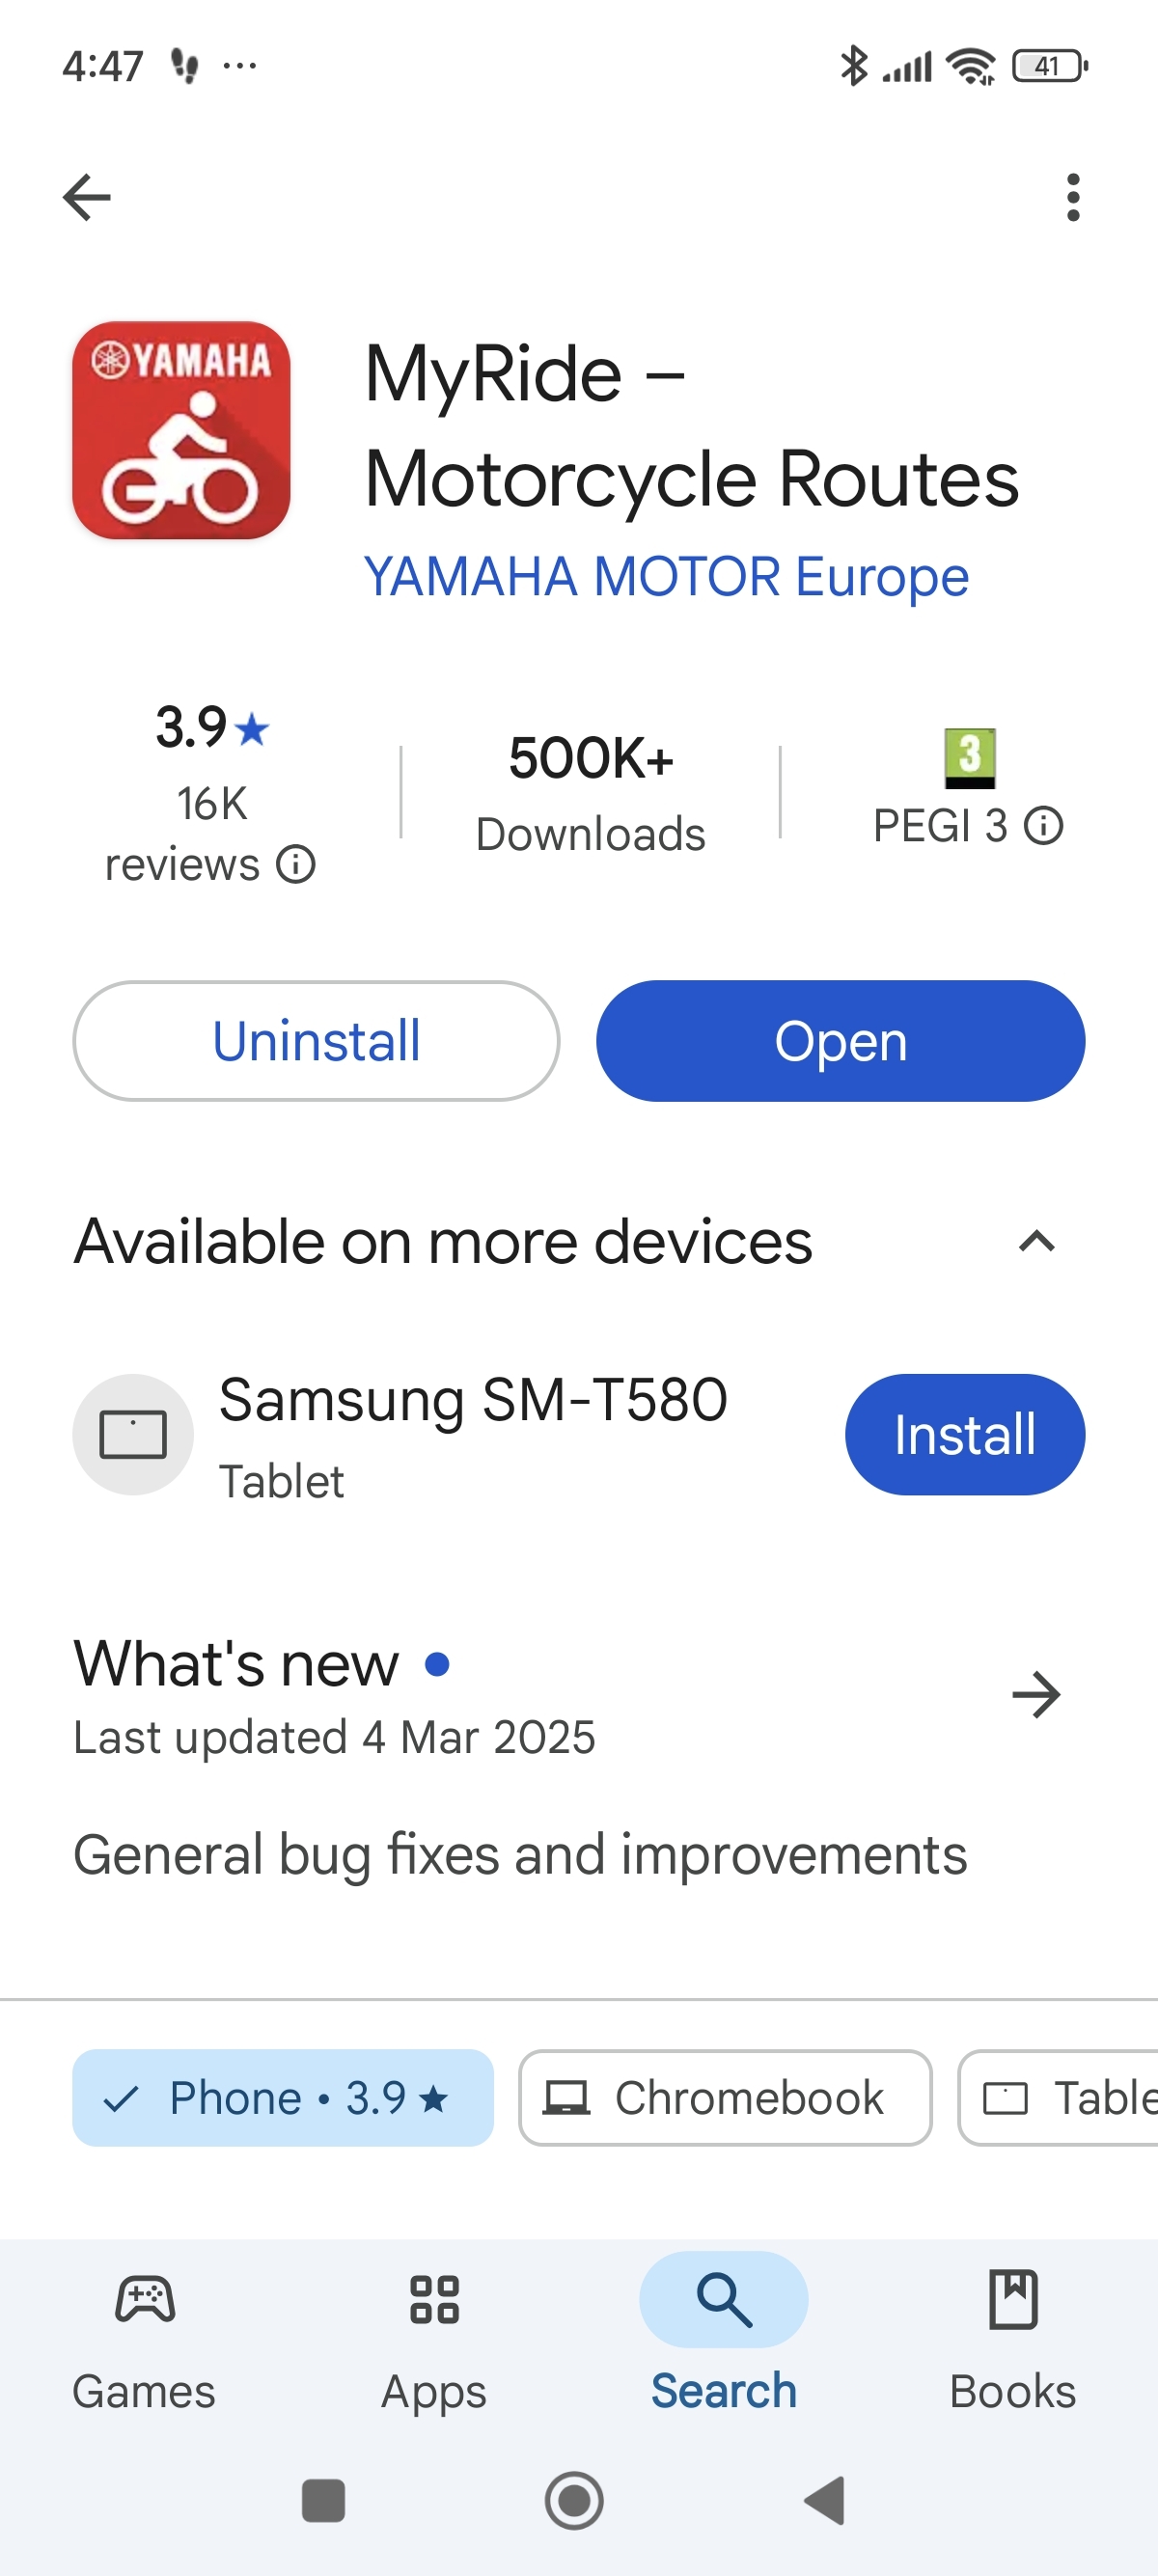Tap the PEGI 3 info icon
Viewport: 1158px width, 2576px height.
[x=1044, y=826]
